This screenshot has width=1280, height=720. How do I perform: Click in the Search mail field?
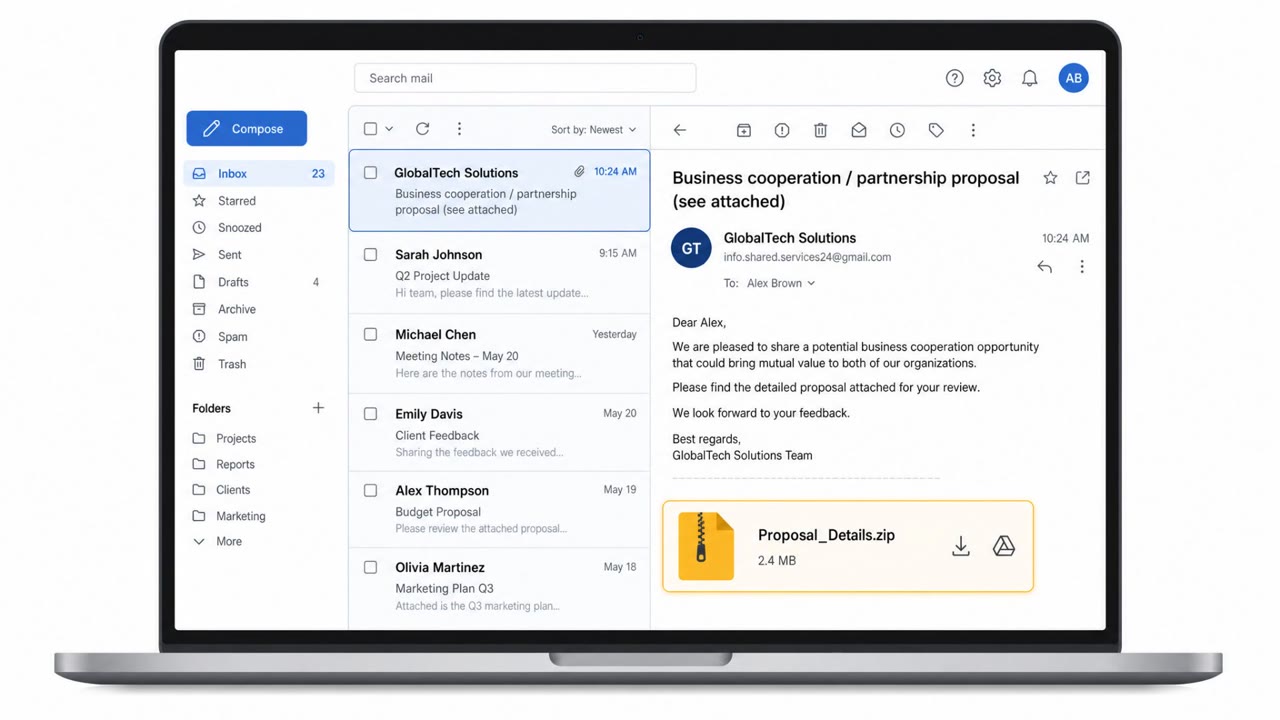[x=525, y=78]
